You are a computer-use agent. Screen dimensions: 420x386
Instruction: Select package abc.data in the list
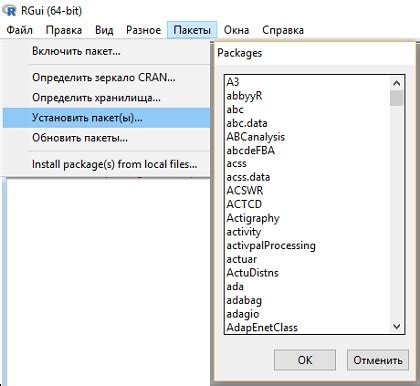307,123
